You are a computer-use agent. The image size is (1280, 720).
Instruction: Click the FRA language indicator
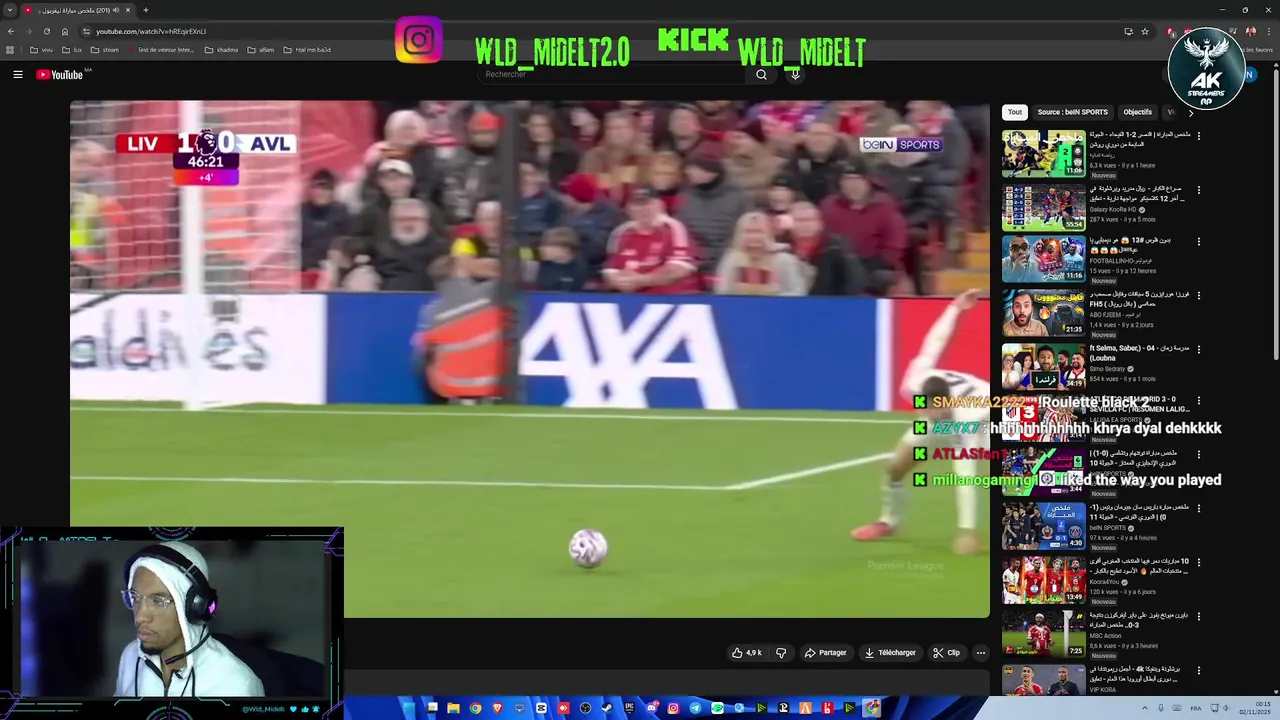1196,708
